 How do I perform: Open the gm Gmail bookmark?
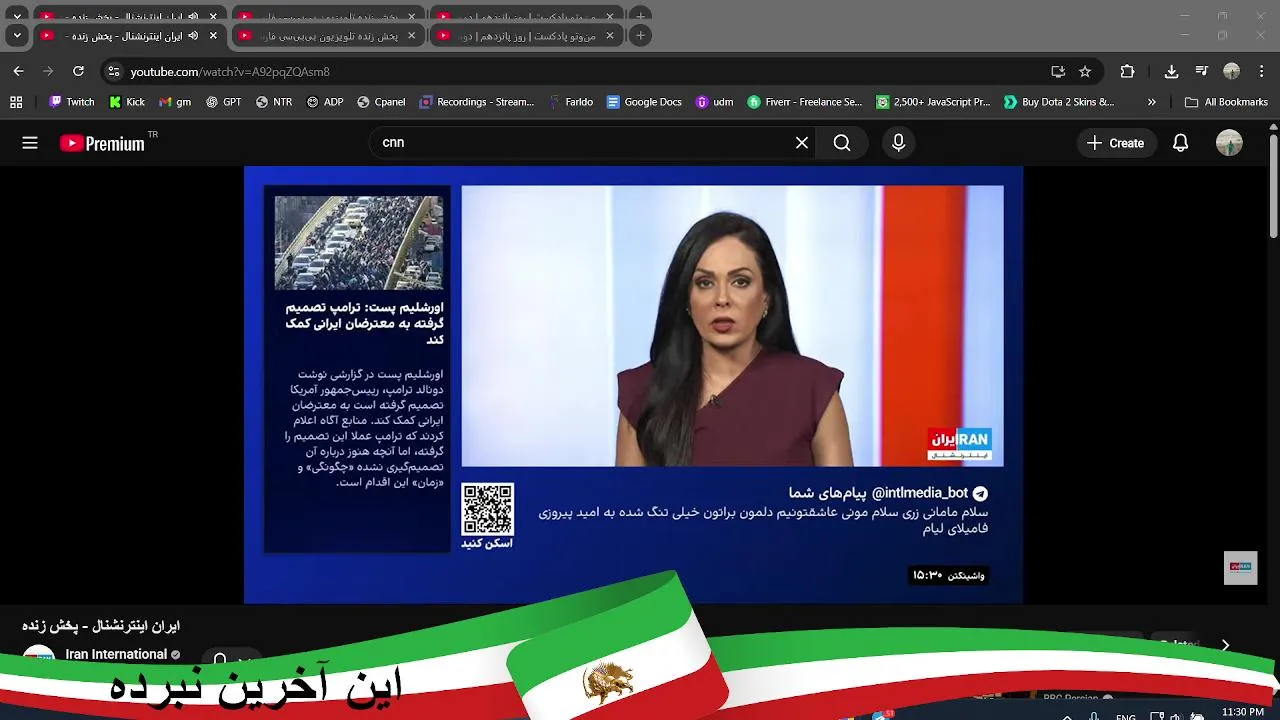pyautogui.click(x=175, y=102)
